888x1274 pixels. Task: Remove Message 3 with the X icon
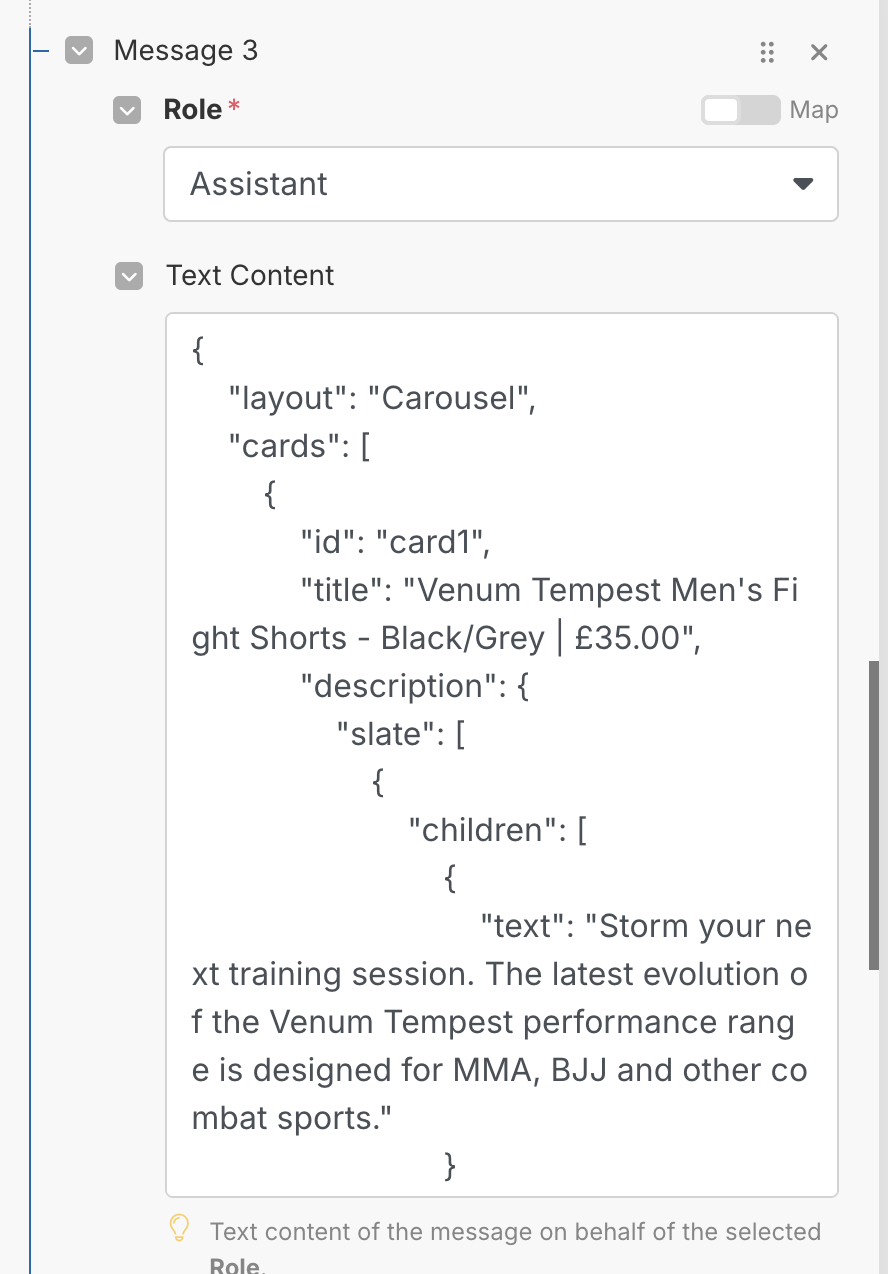point(819,52)
